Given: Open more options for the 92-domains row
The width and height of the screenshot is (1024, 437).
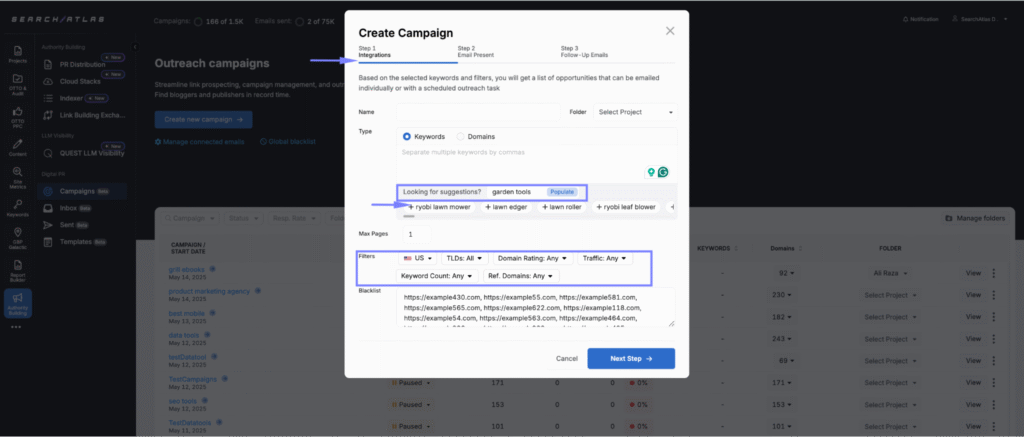Looking at the screenshot, I should coord(994,273).
